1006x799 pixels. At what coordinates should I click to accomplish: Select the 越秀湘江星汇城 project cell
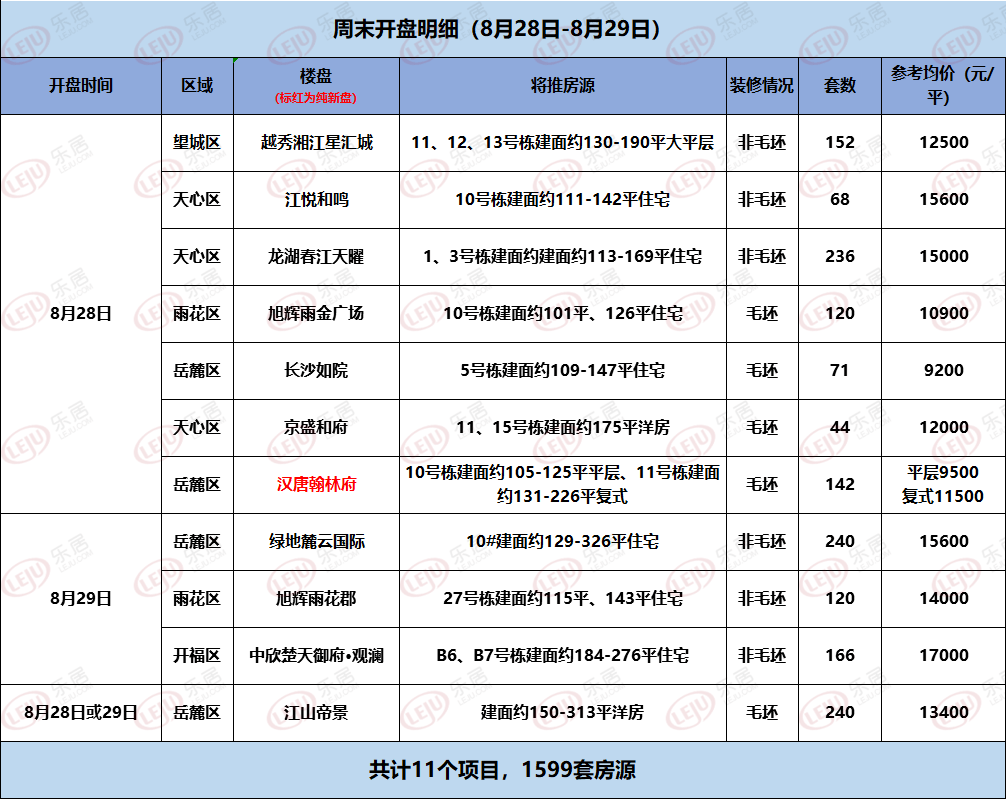click(x=316, y=142)
